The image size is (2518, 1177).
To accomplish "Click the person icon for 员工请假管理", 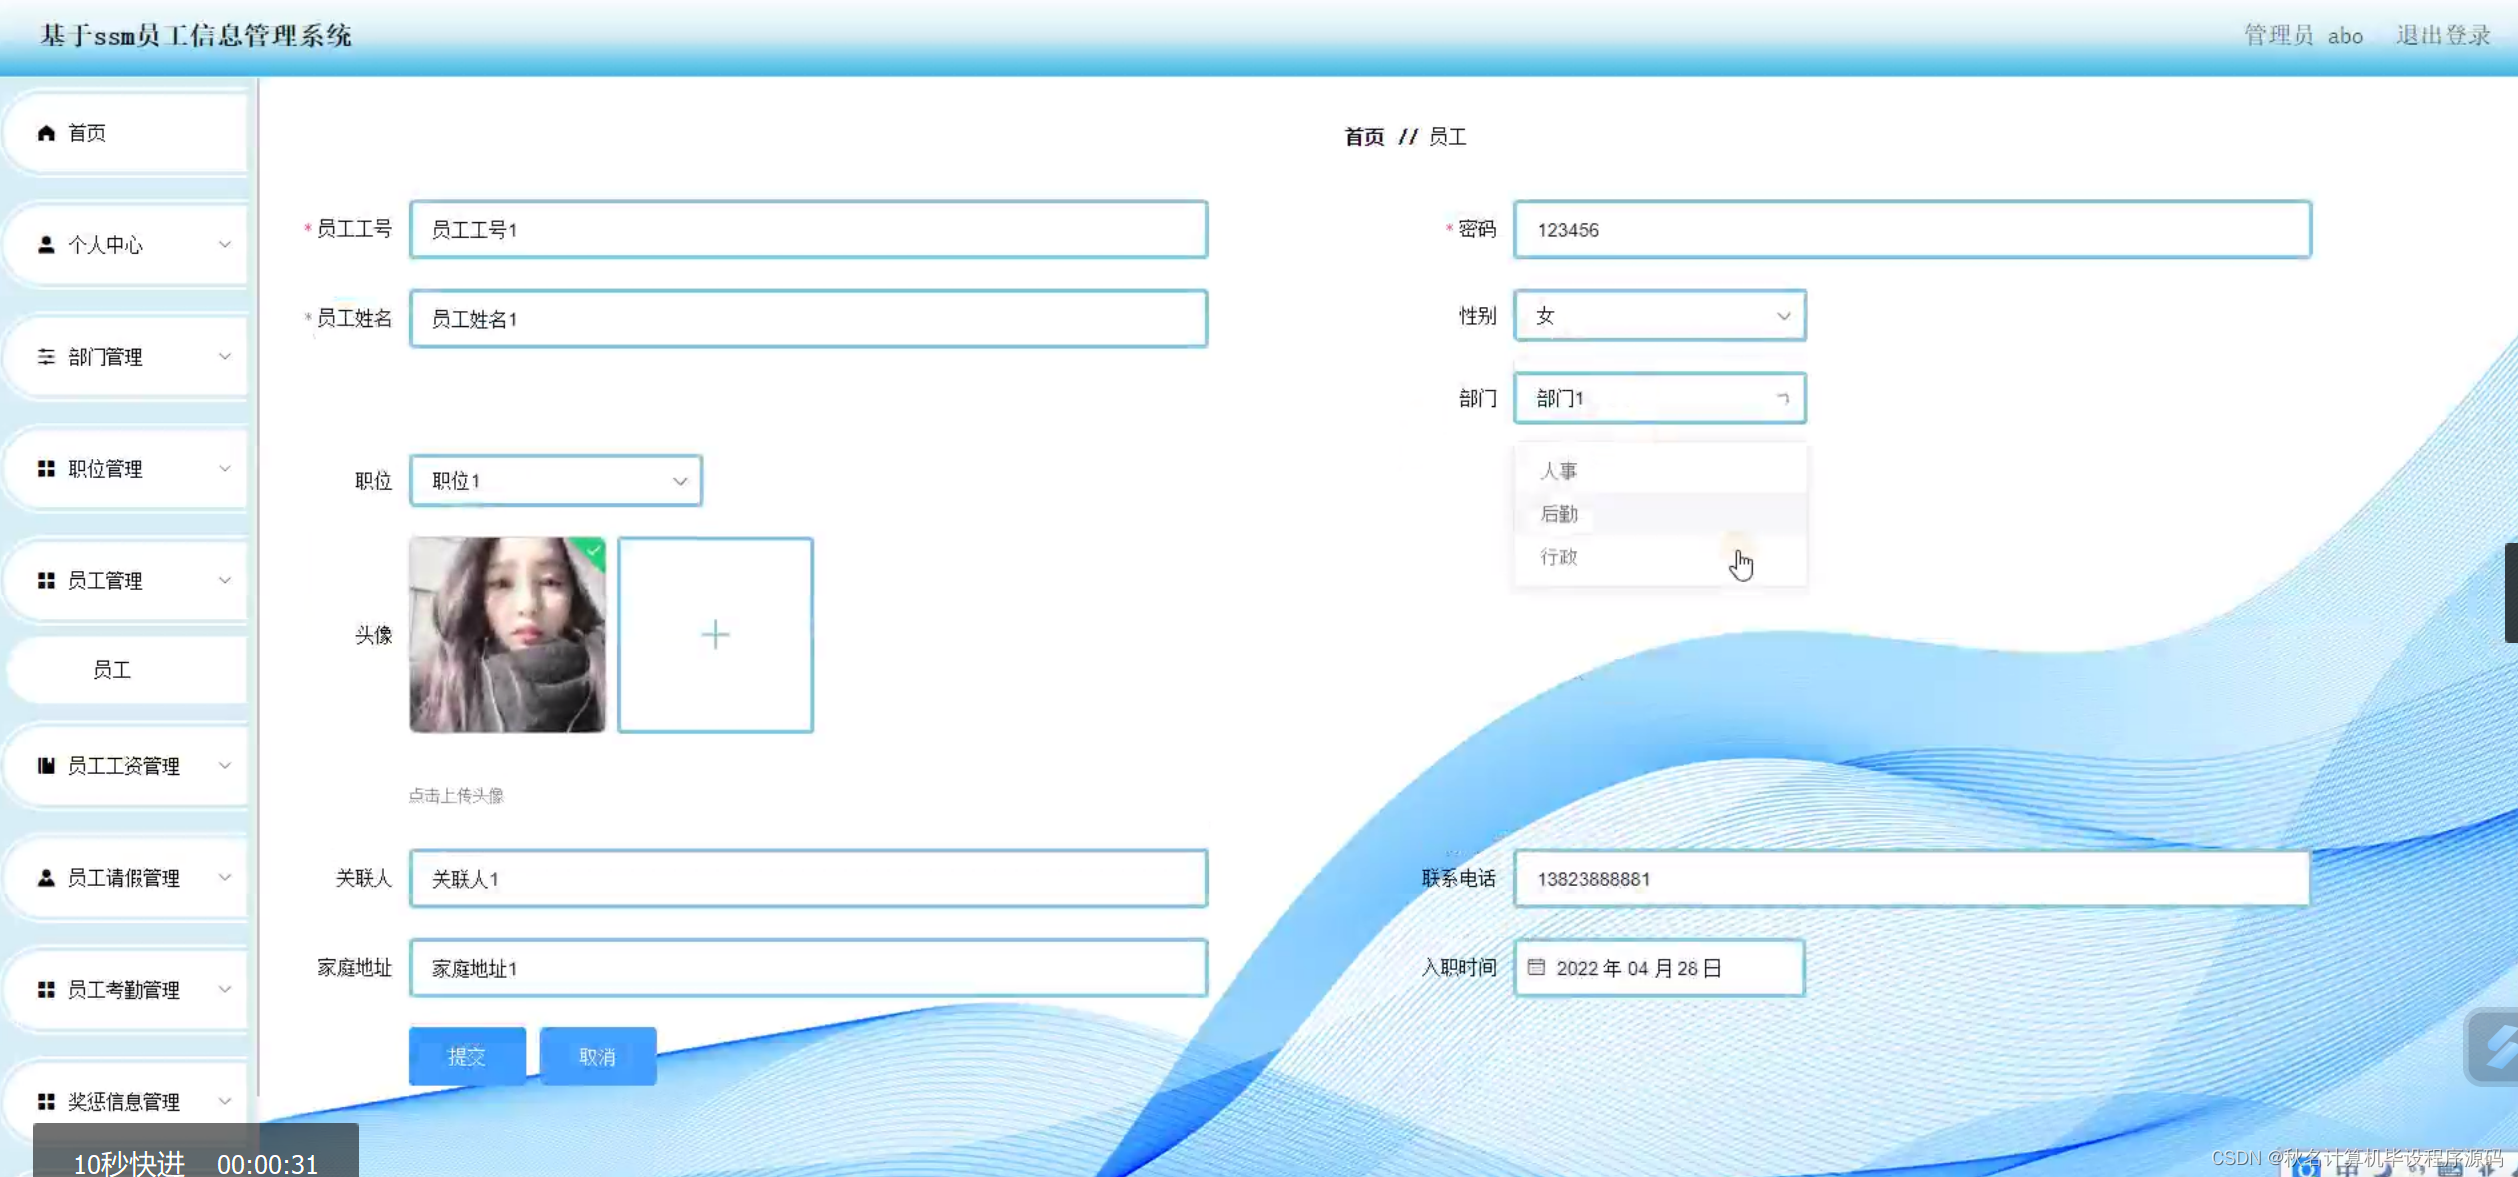I will (x=46, y=878).
